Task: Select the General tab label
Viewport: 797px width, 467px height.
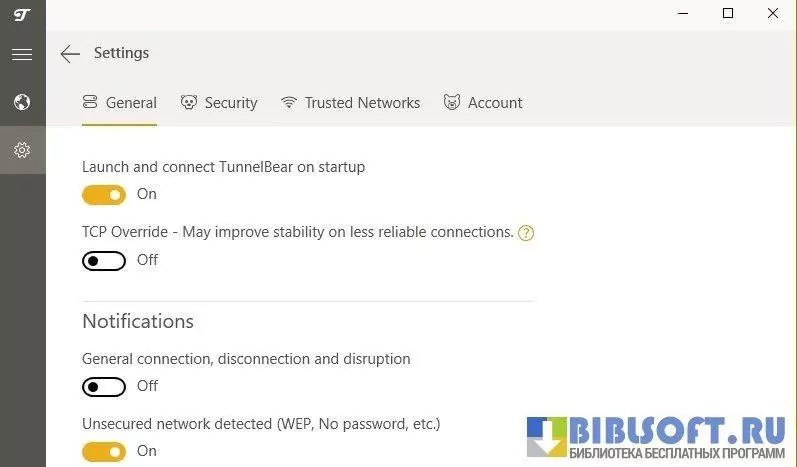Action: 131,102
